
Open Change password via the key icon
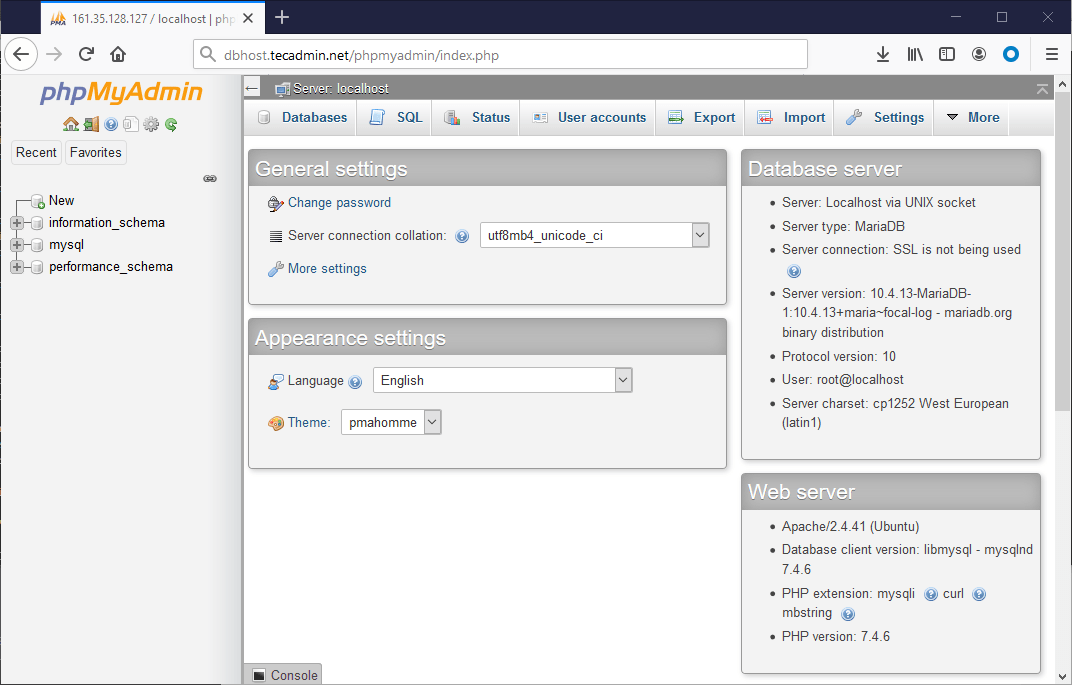[274, 203]
